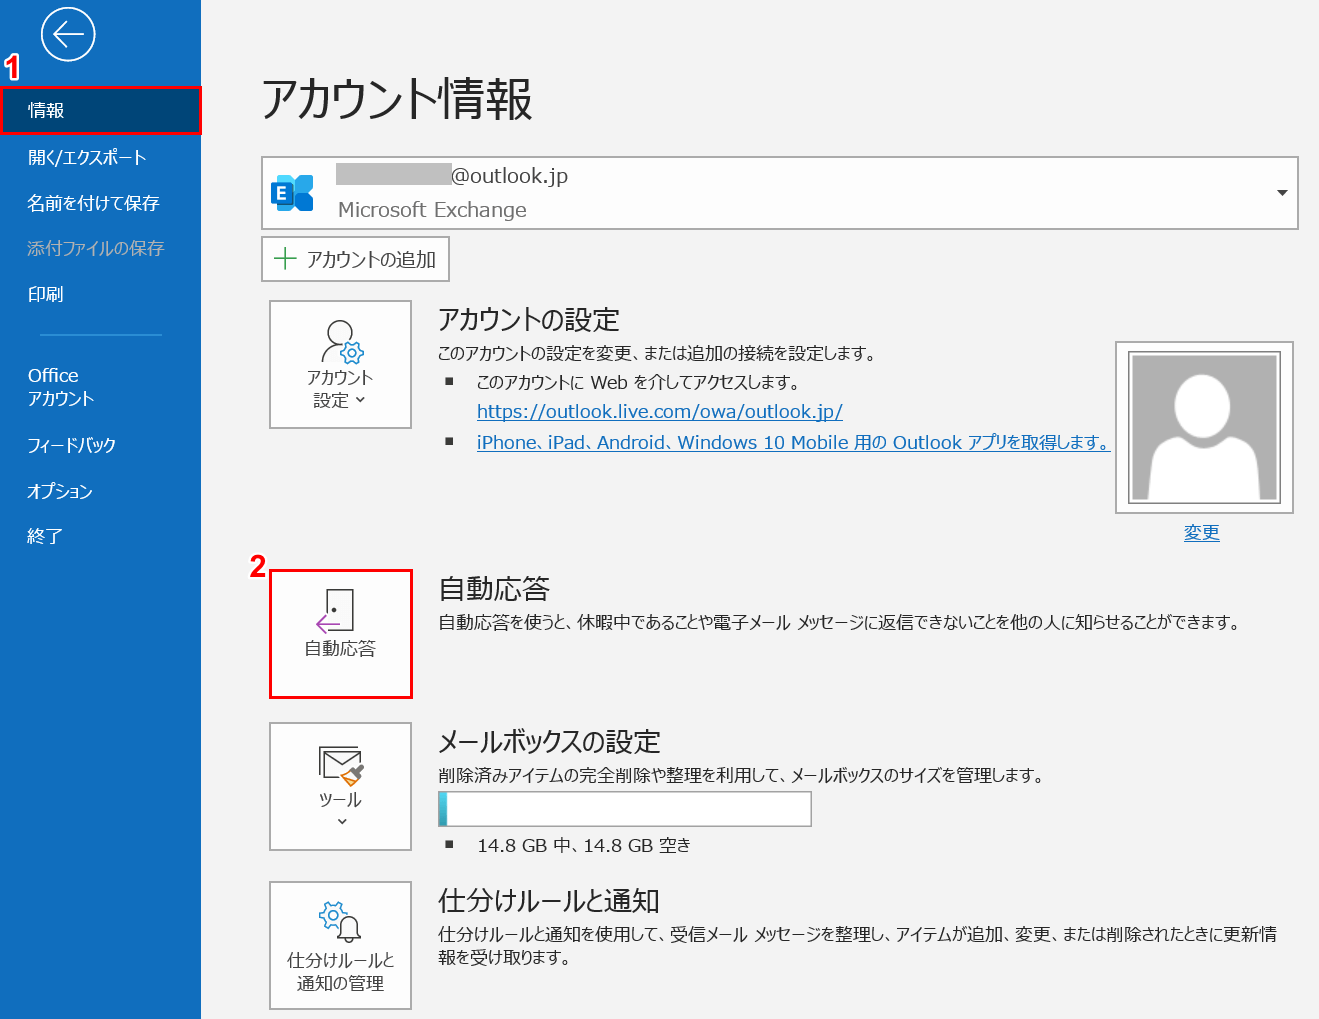Click the メールボックスの設定 heading
This screenshot has width=1319, height=1019.
pyautogui.click(x=549, y=741)
